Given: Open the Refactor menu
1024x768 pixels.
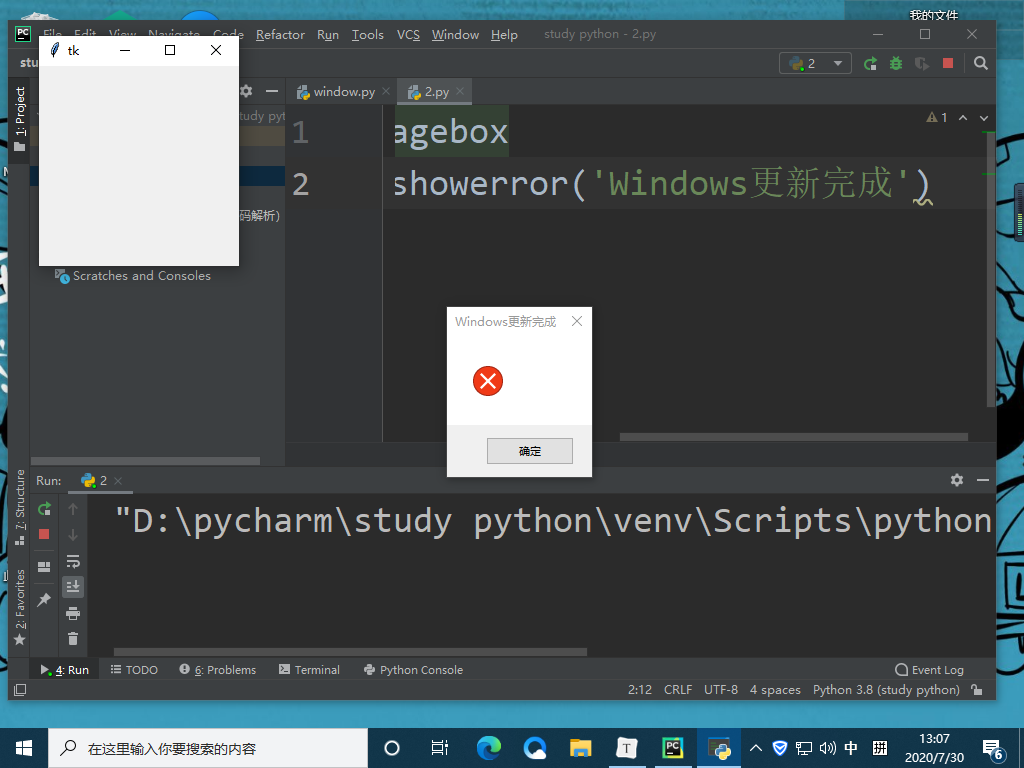Looking at the screenshot, I should [x=280, y=35].
